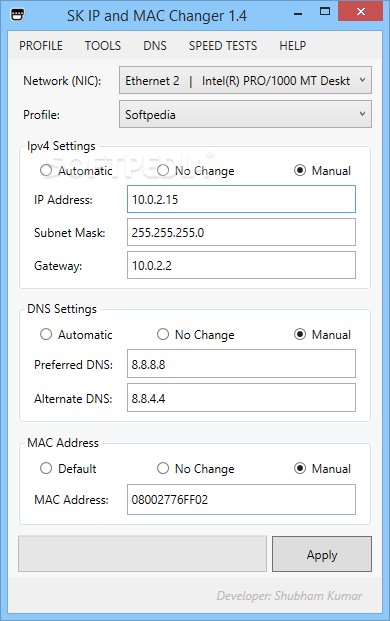Open the HELP menu
This screenshot has width=390, height=621.
coord(293,46)
